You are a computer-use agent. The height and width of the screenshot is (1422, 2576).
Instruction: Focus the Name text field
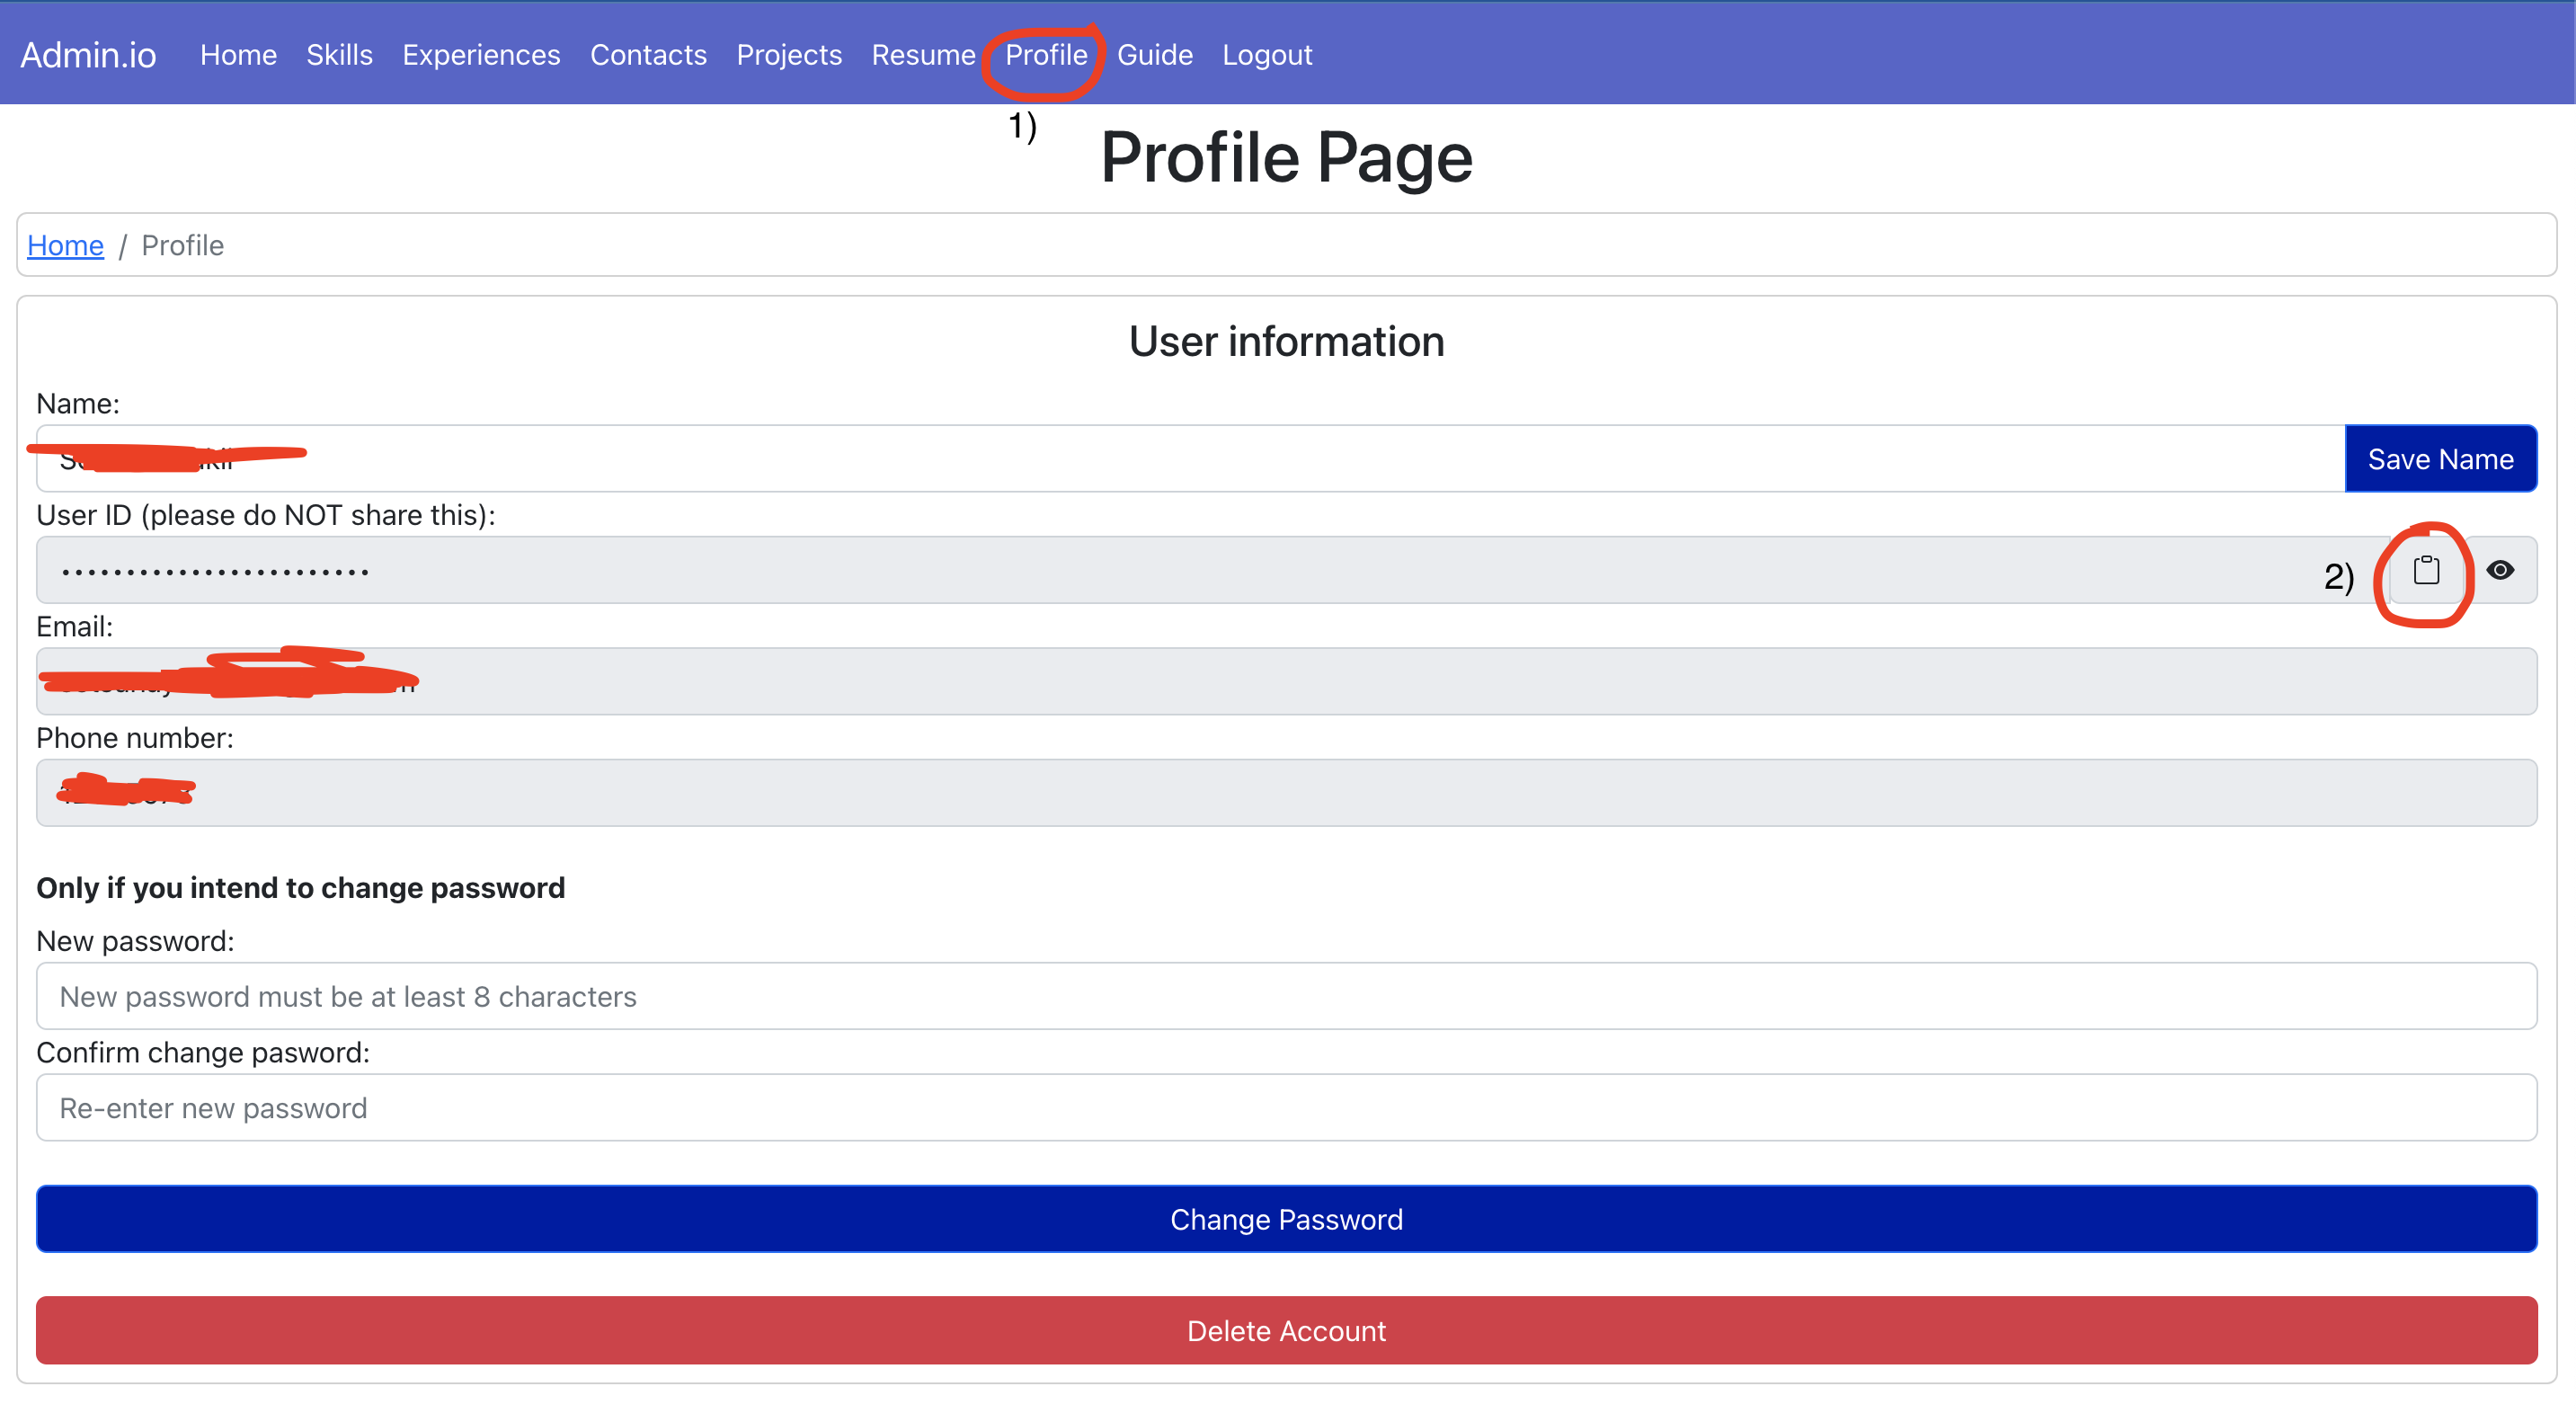tap(1190, 459)
